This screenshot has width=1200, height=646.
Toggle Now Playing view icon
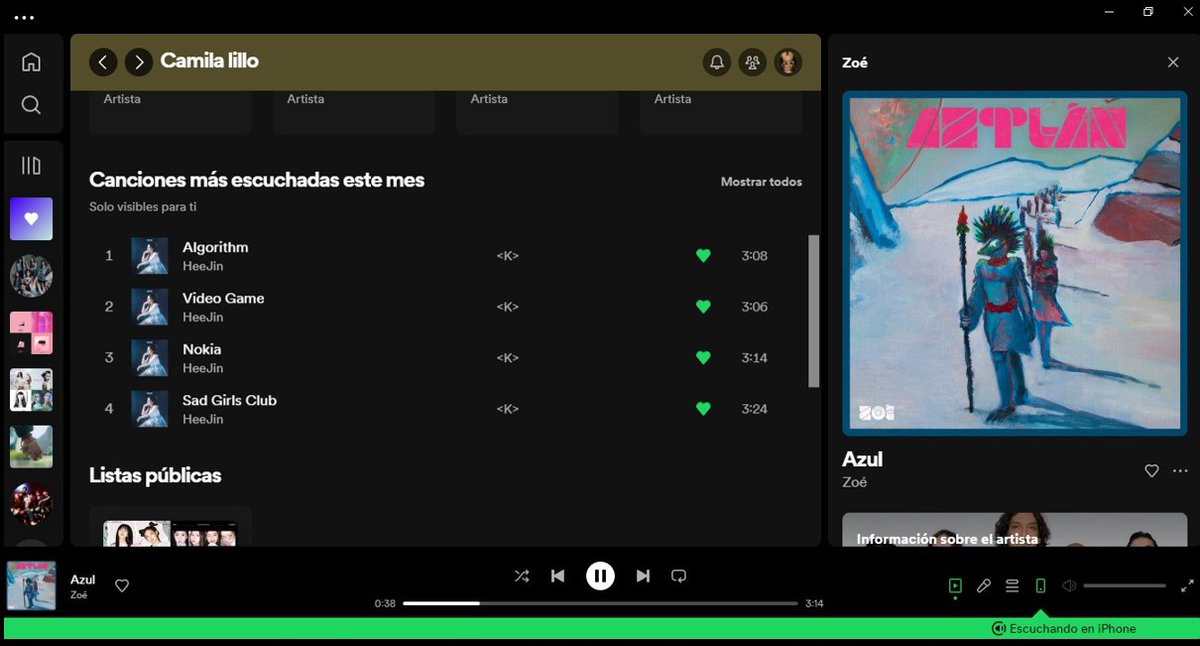click(955, 586)
